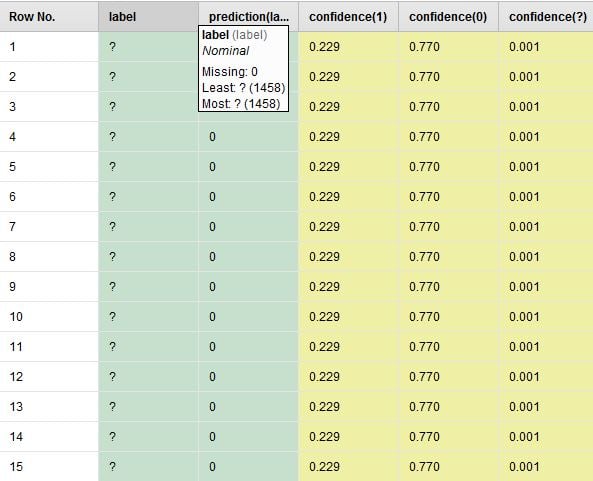Click the label cell in row 4
This screenshot has height=481, width=593.
pos(148,137)
